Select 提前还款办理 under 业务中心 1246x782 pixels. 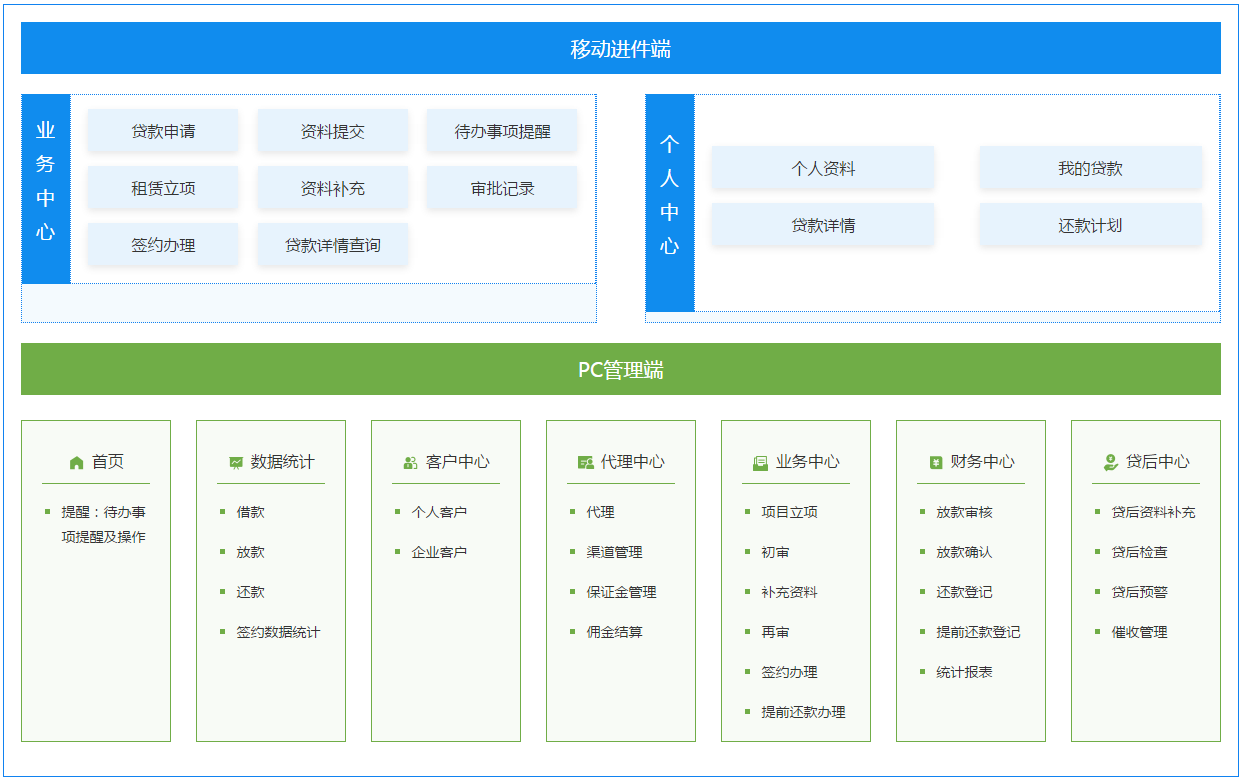tap(803, 712)
